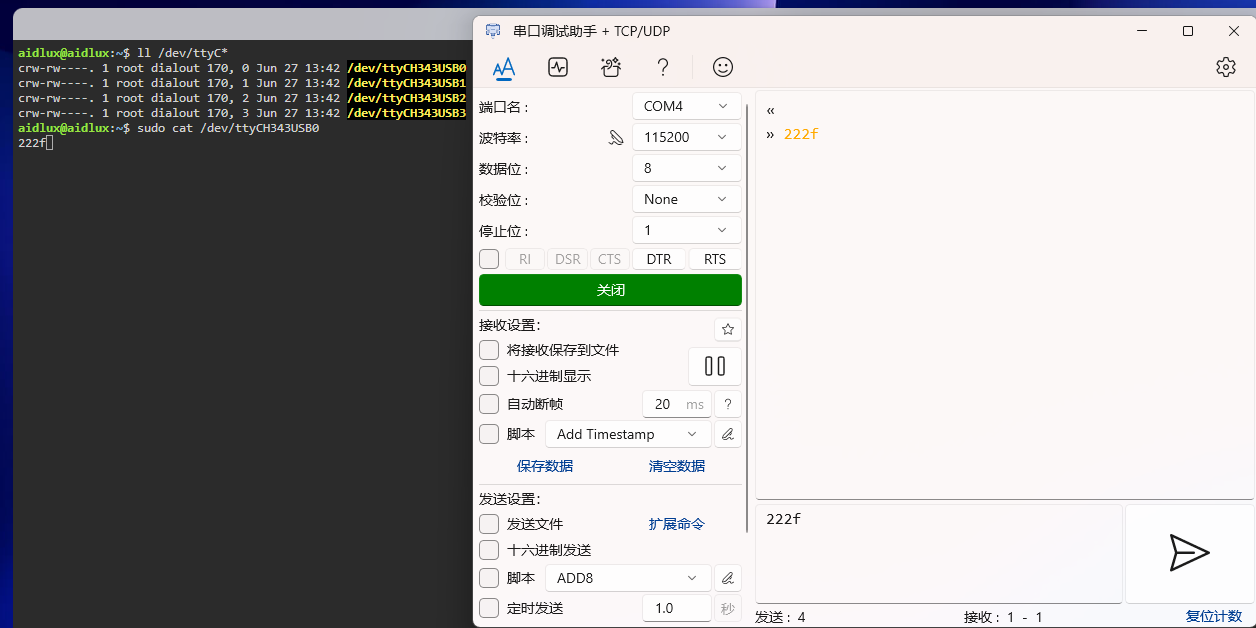Click the send arrow to transmit 222f
Screen dimensions: 1256x628
click(x=1188, y=554)
